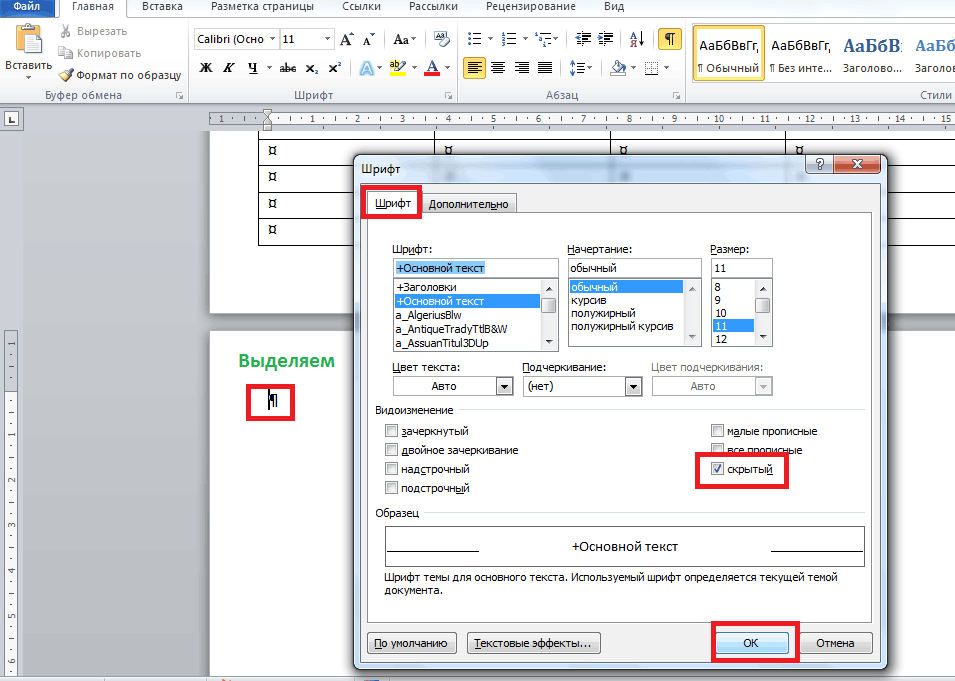Image resolution: width=955 pixels, height=681 pixels.
Task: Click the Clear Formatting icon
Action: tap(442, 40)
